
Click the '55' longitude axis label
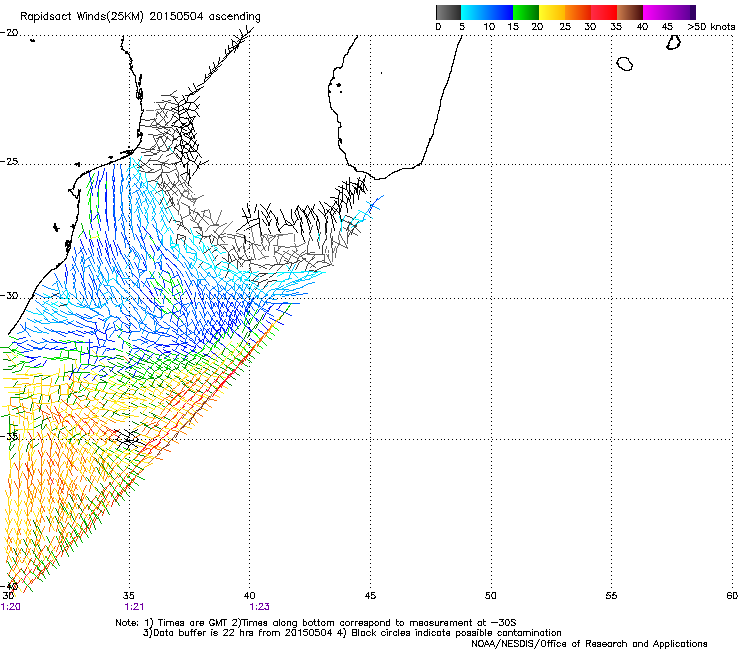(x=611, y=596)
